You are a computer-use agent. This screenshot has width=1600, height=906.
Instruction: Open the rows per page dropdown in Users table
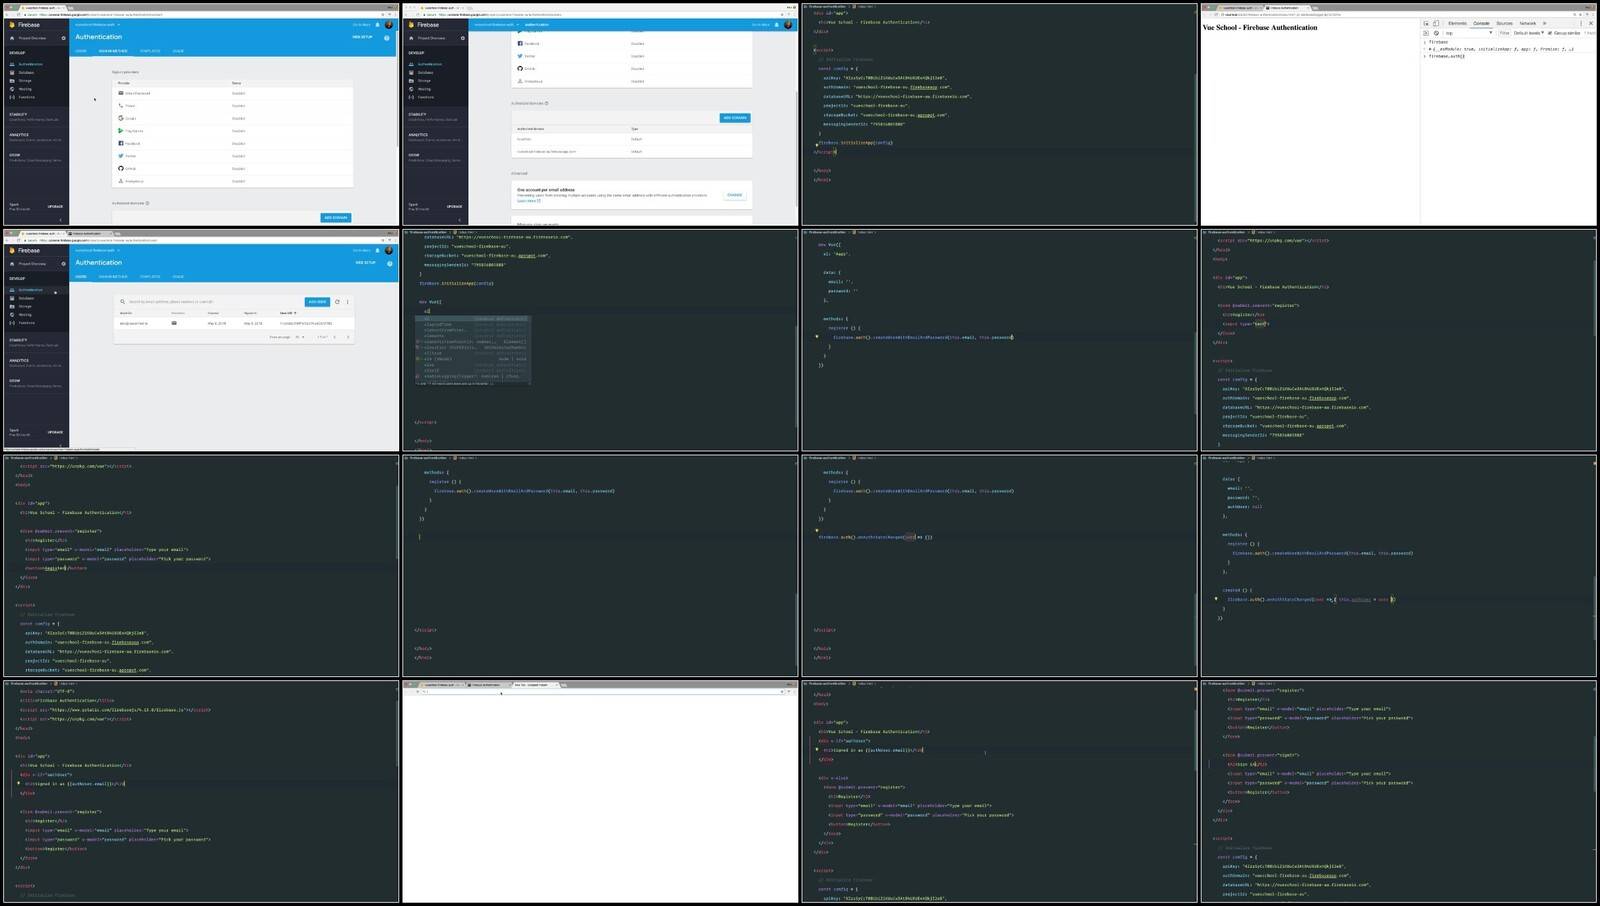click(300, 337)
